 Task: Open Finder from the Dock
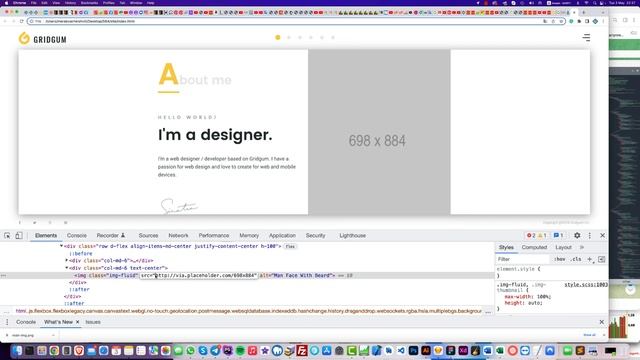17,351
